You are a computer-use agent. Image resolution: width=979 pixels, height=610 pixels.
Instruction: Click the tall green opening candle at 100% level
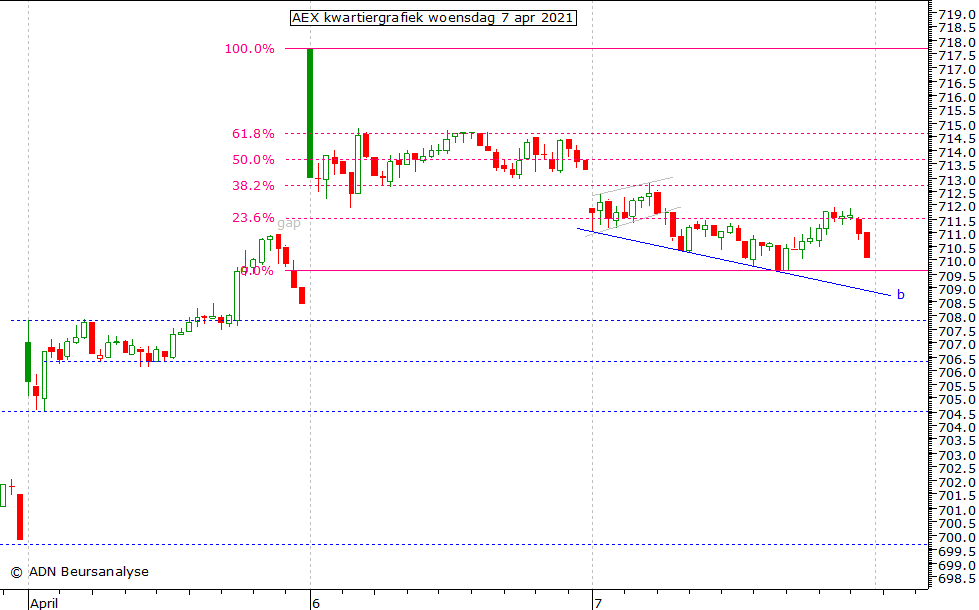[310, 113]
